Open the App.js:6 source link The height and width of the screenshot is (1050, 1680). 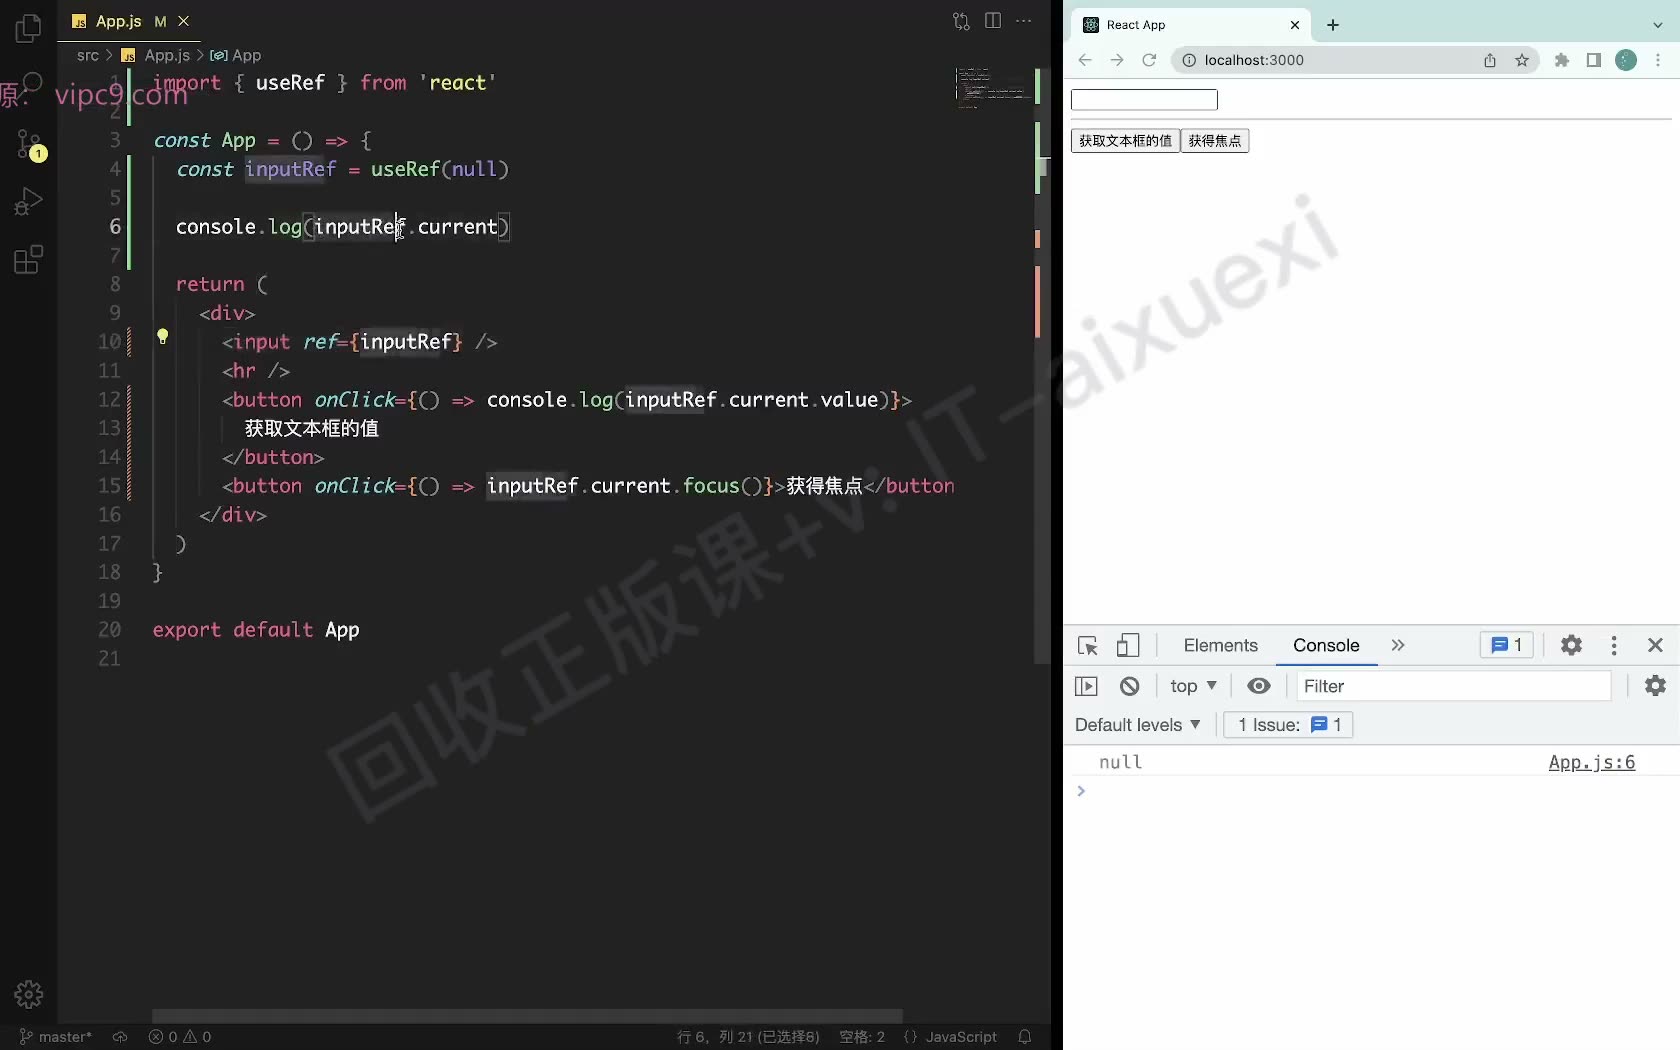[x=1592, y=762]
